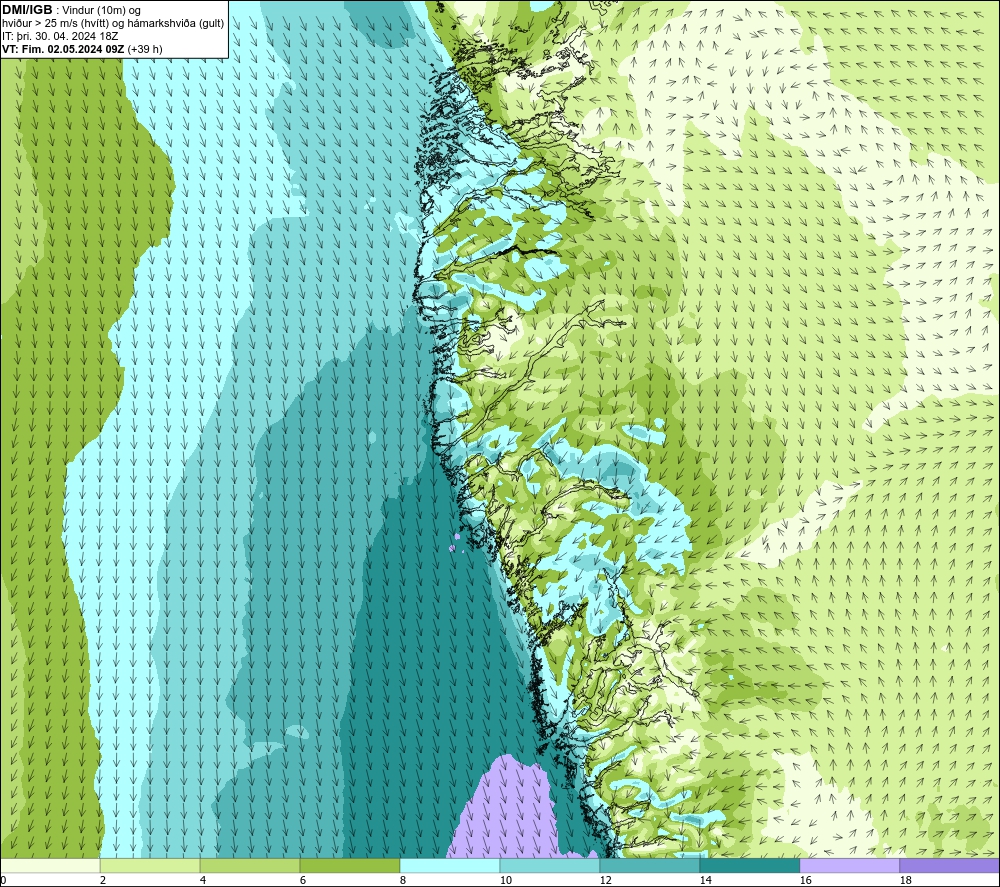
Task: Click the legend scale label '18'
Action: (x=905, y=880)
